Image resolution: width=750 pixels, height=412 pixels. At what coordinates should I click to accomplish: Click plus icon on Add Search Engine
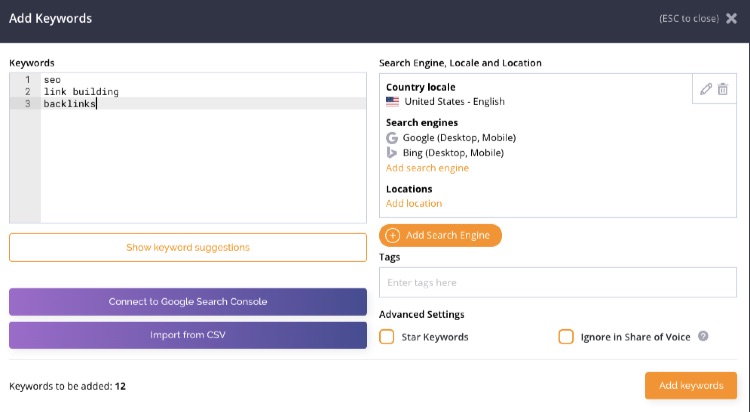pos(392,235)
